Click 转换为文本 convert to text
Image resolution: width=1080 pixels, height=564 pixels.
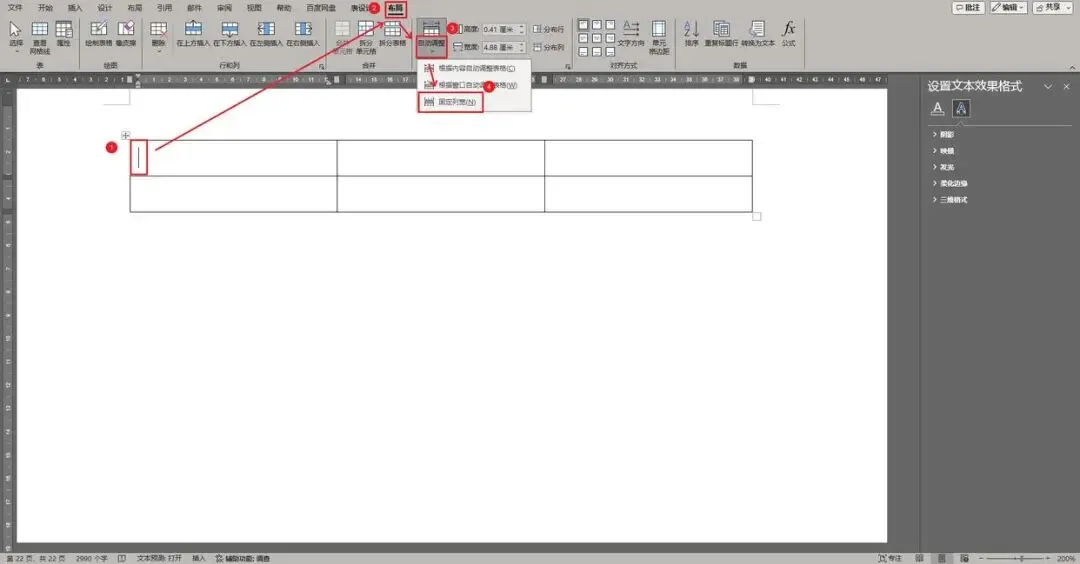pyautogui.click(x=758, y=34)
